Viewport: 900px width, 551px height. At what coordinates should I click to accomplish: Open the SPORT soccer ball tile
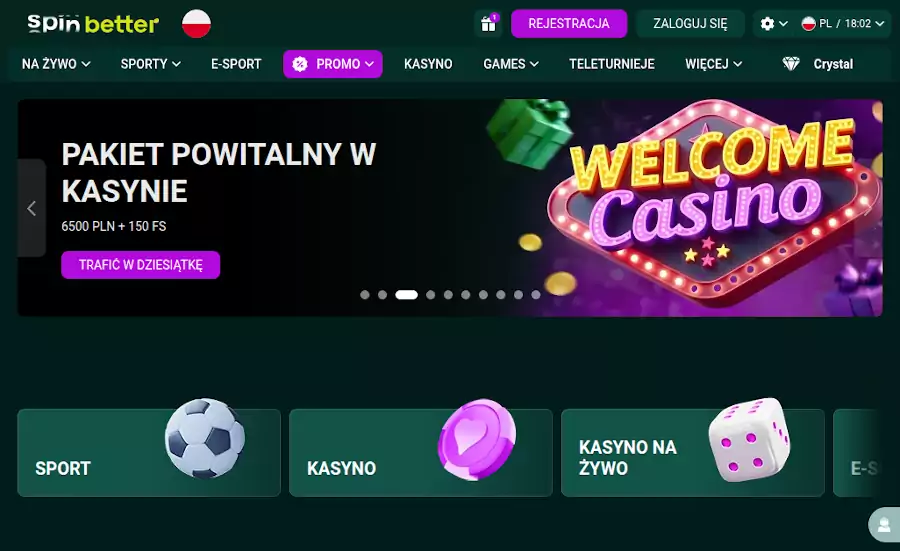[149, 453]
